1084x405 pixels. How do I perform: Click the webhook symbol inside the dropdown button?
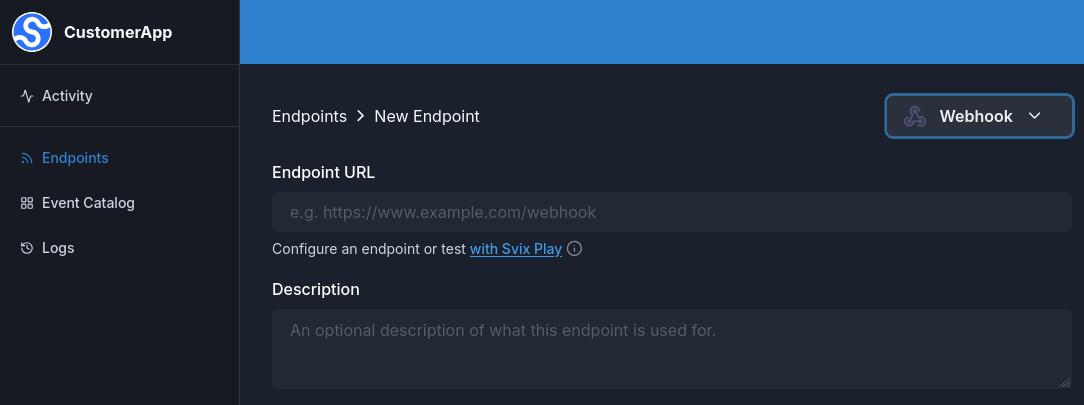[914, 117]
